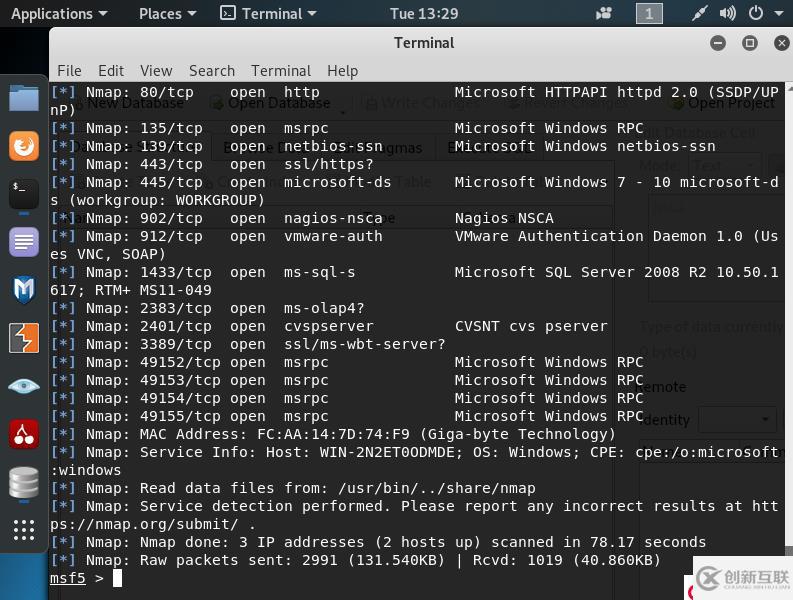Viewport: 793px width, 600px height.
Task: Open the Places menu
Action: click(x=167, y=14)
